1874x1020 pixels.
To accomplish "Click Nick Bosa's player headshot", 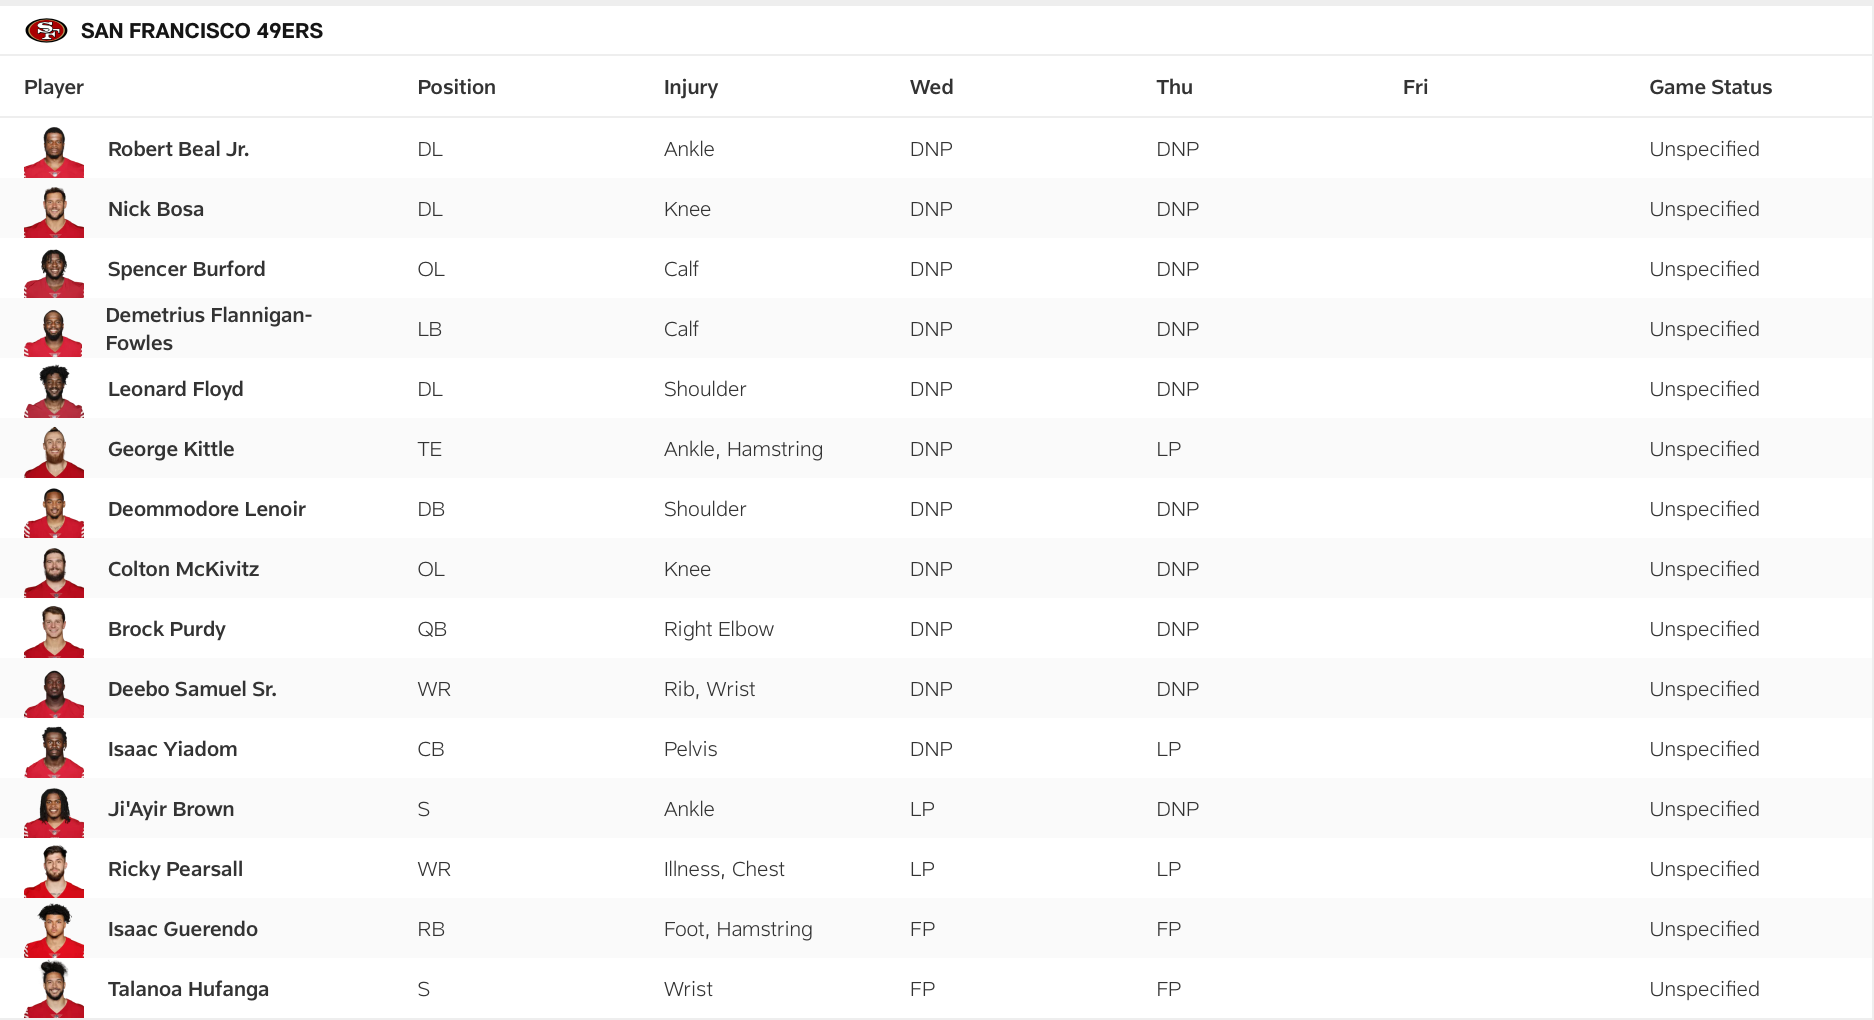I will (x=54, y=211).
